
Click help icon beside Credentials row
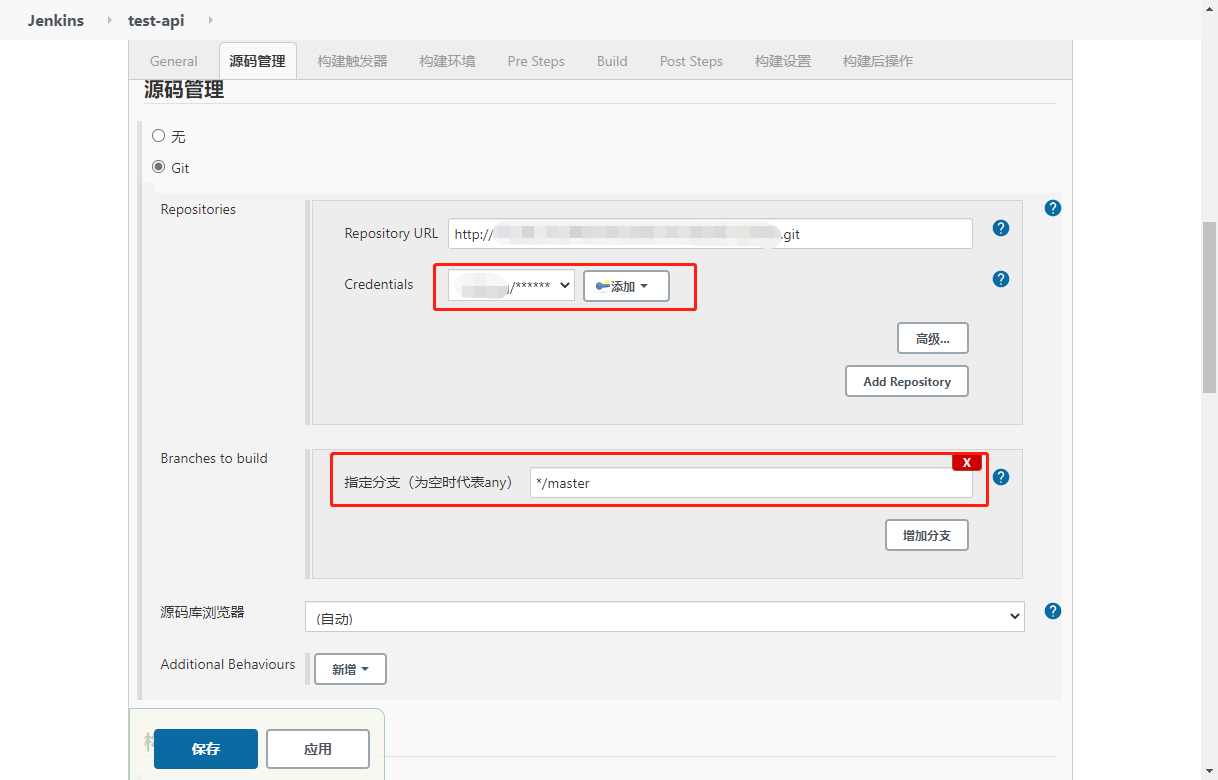click(x=1000, y=279)
